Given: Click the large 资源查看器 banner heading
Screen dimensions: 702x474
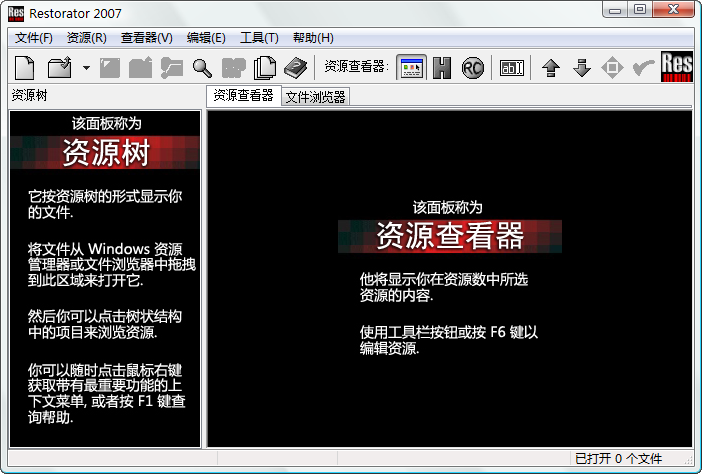Looking at the screenshot, I should pos(450,236).
